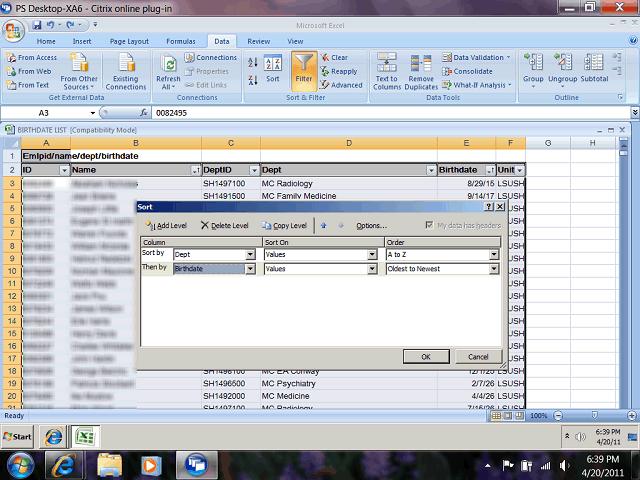Switch to the Home tab
640x480 pixels.
(x=46, y=41)
